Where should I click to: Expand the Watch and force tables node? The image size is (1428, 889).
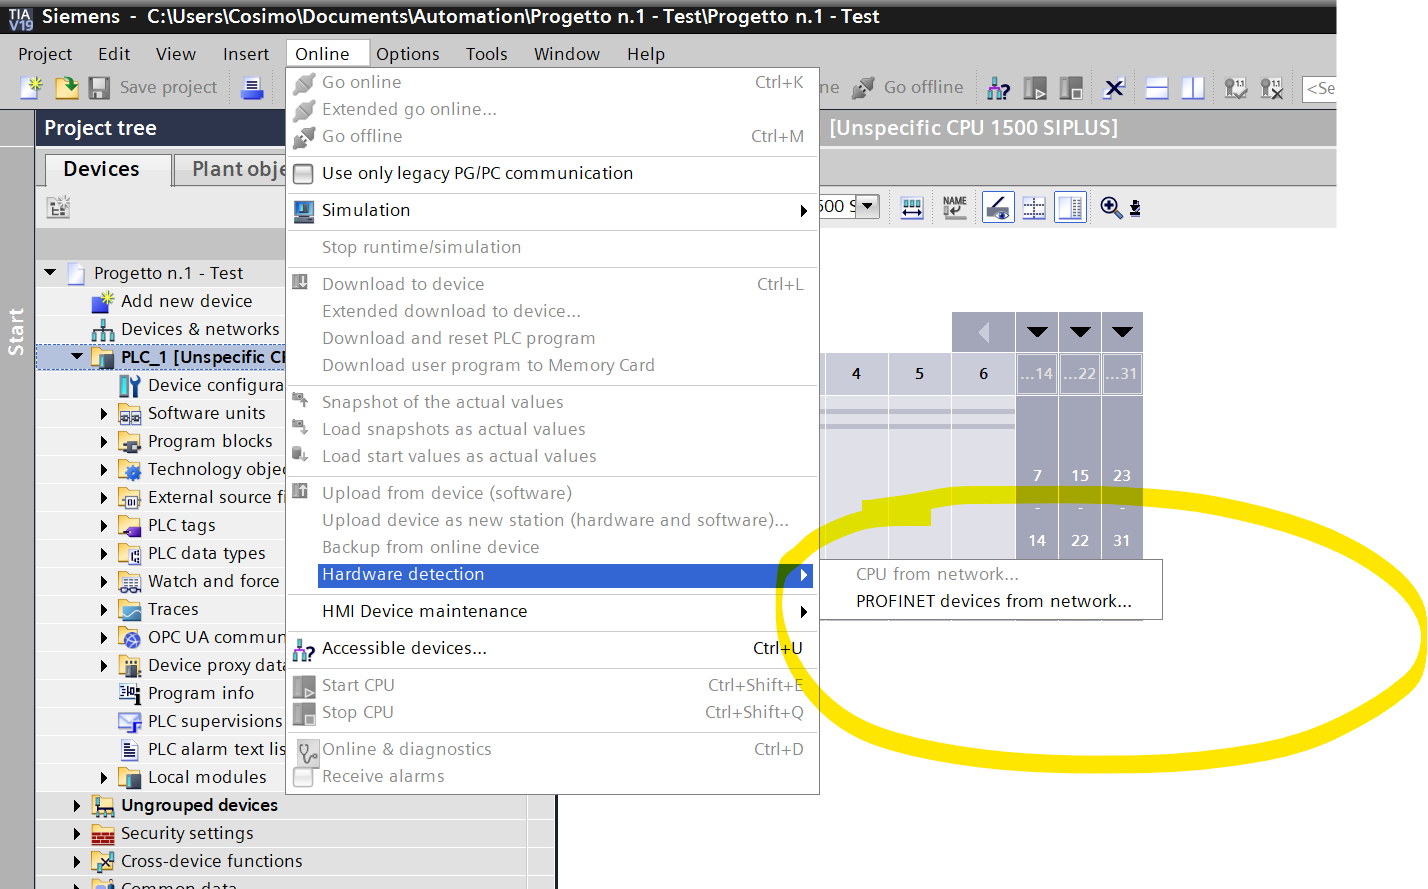pyautogui.click(x=104, y=581)
